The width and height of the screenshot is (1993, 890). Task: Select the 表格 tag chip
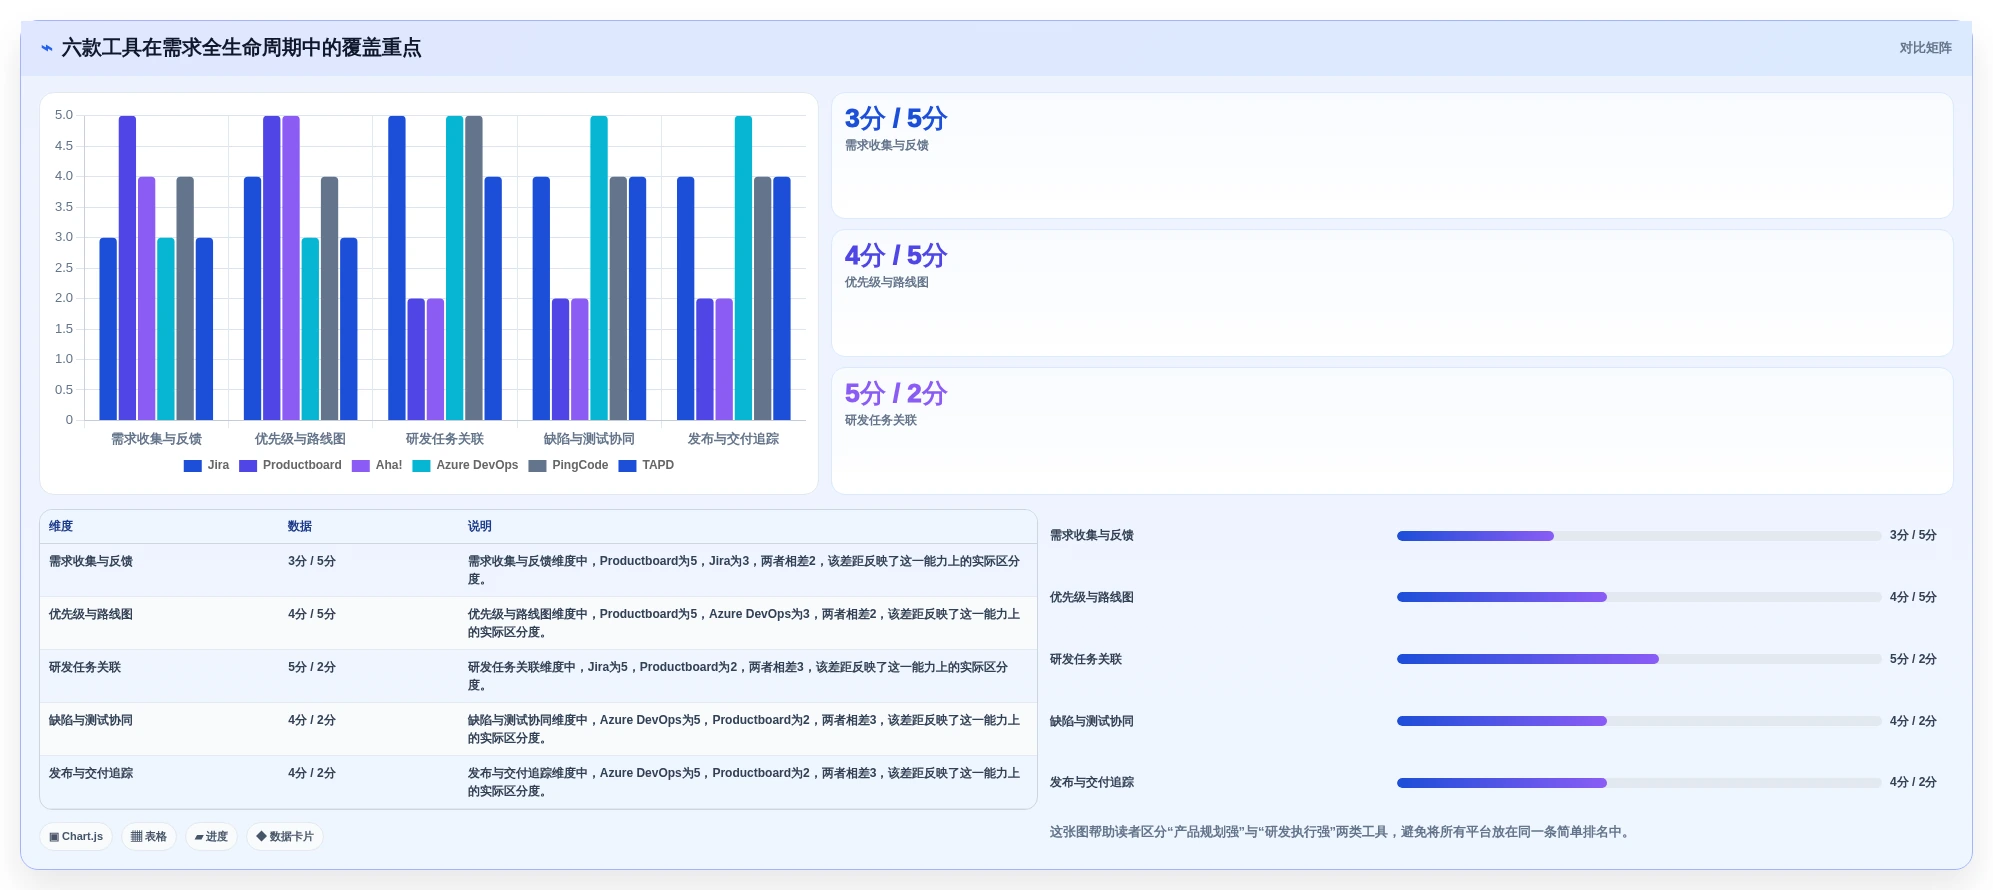point(149,837)
